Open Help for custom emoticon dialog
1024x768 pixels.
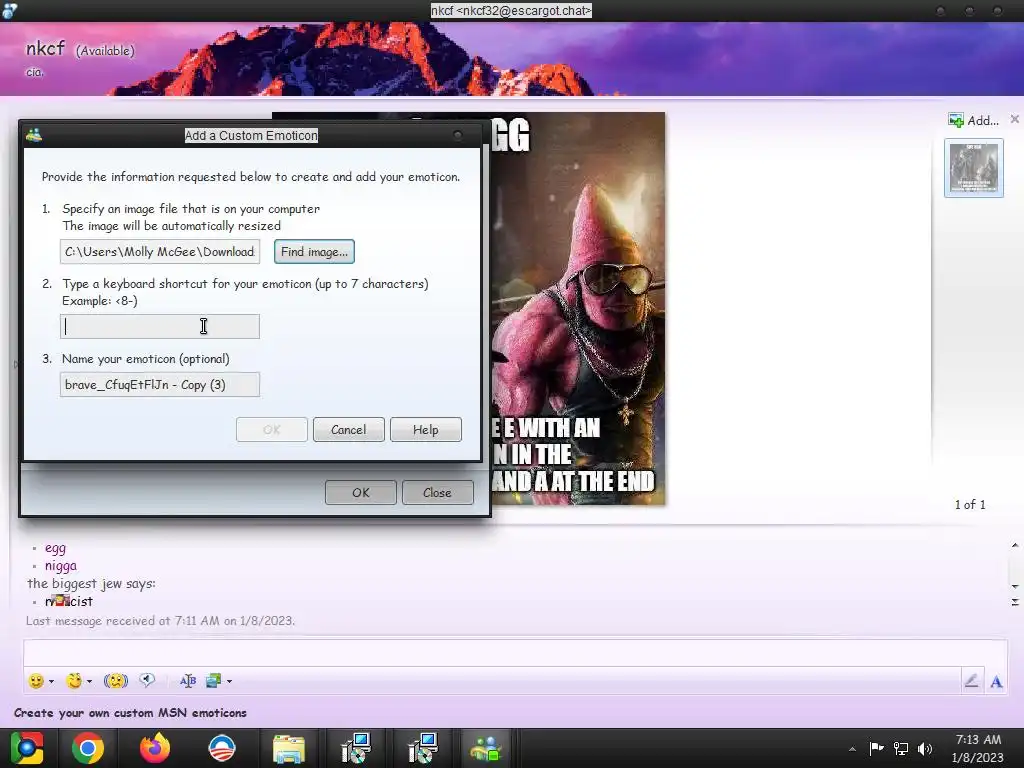click(x=426, y=430)
